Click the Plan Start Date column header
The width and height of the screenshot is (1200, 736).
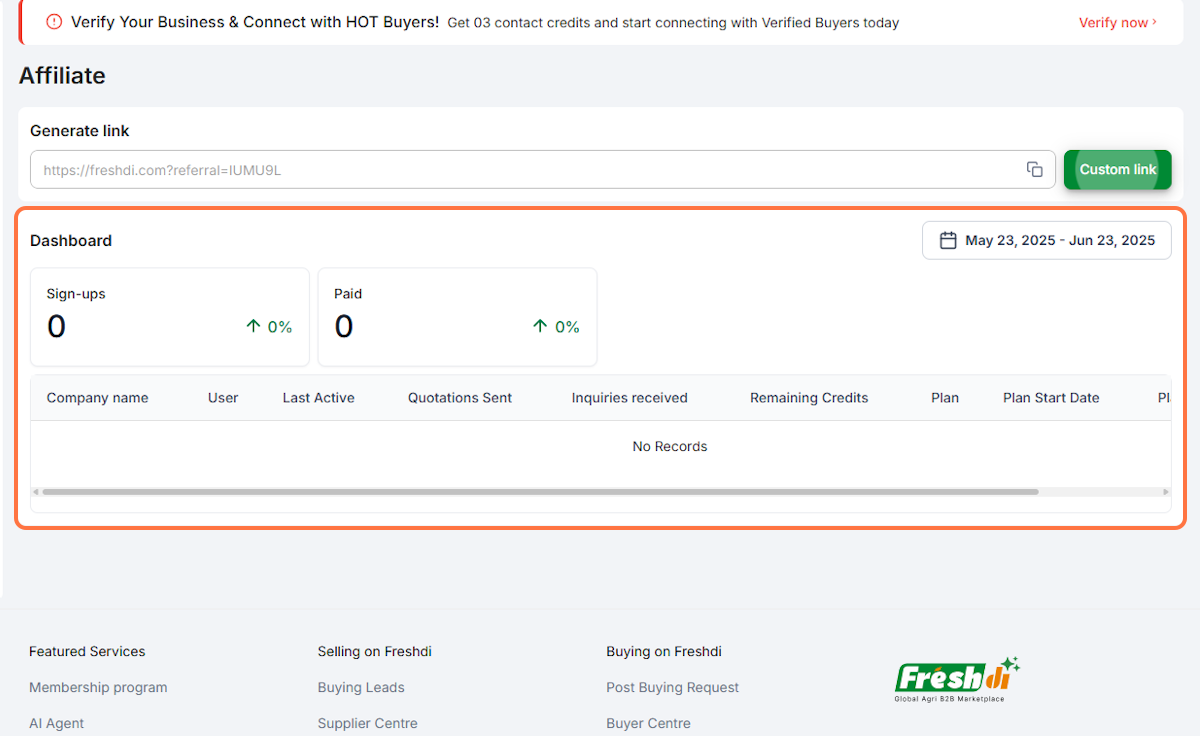pyautogui.click(x=1051, y=398)
